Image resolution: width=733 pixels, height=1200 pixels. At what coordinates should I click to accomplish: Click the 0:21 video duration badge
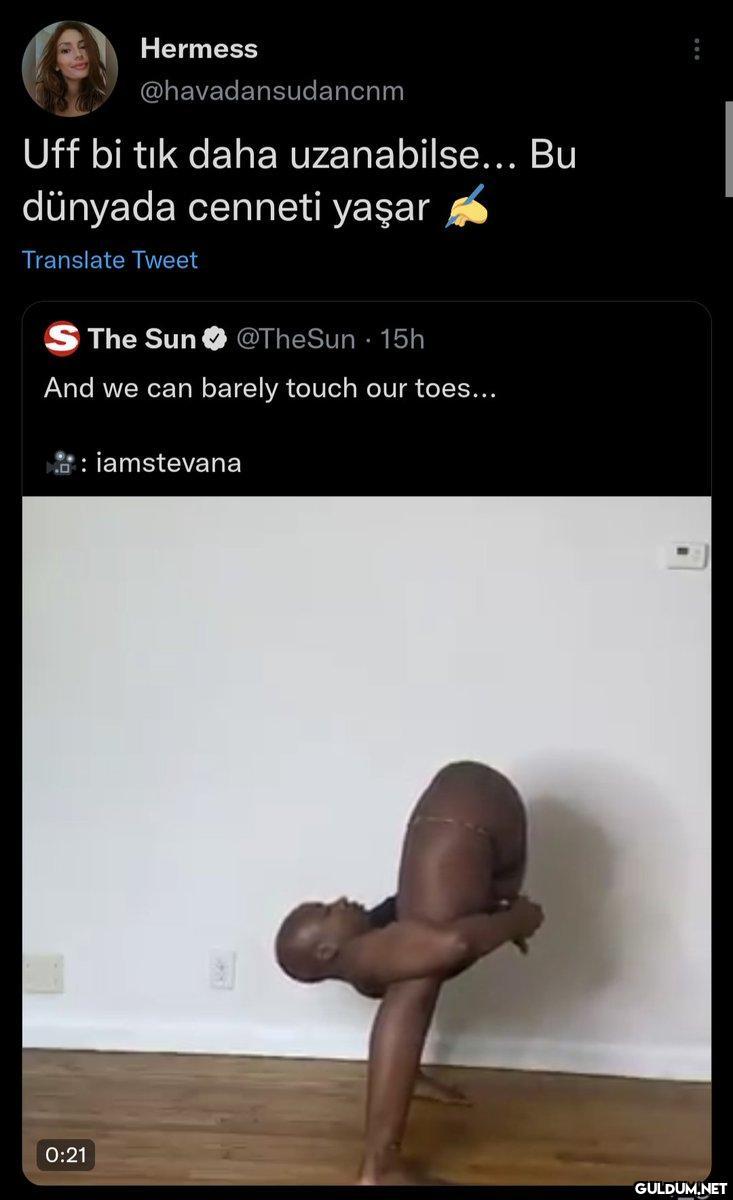click(66, 1155)
